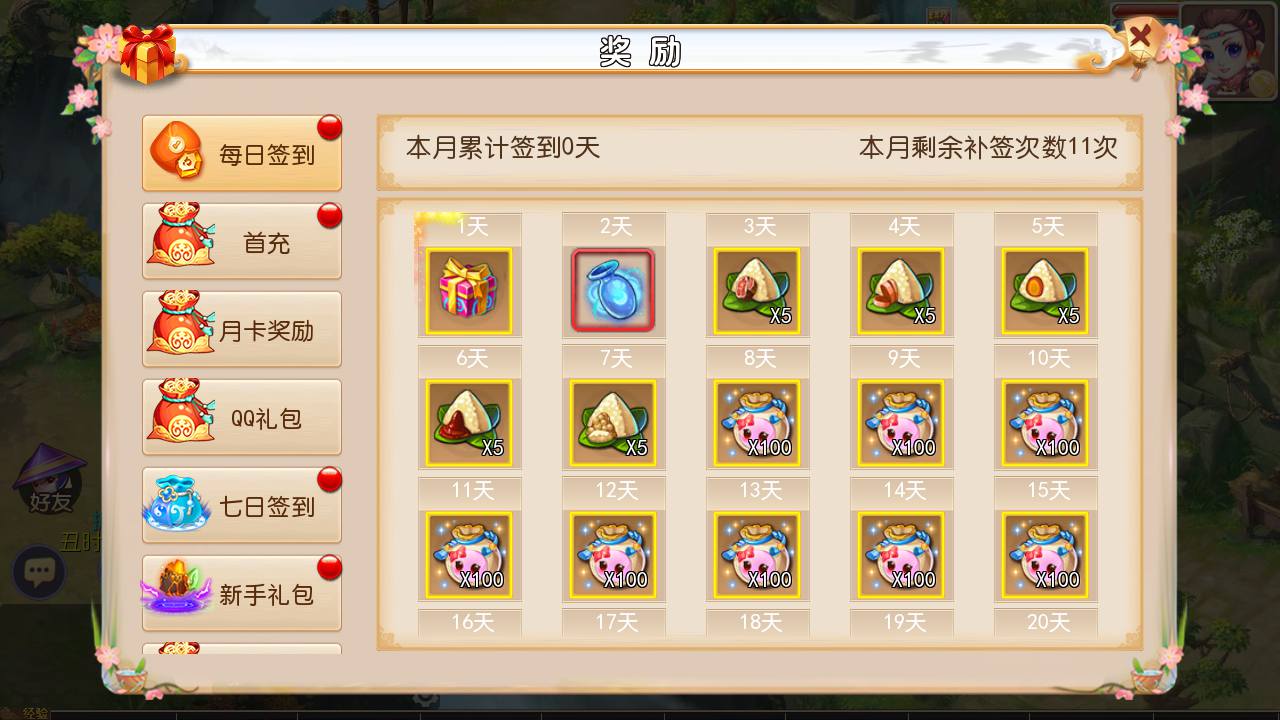1280x720 pixels.
Task: Choose the day 15 pig pouch reward
Action: click(x=1045, y=555)
